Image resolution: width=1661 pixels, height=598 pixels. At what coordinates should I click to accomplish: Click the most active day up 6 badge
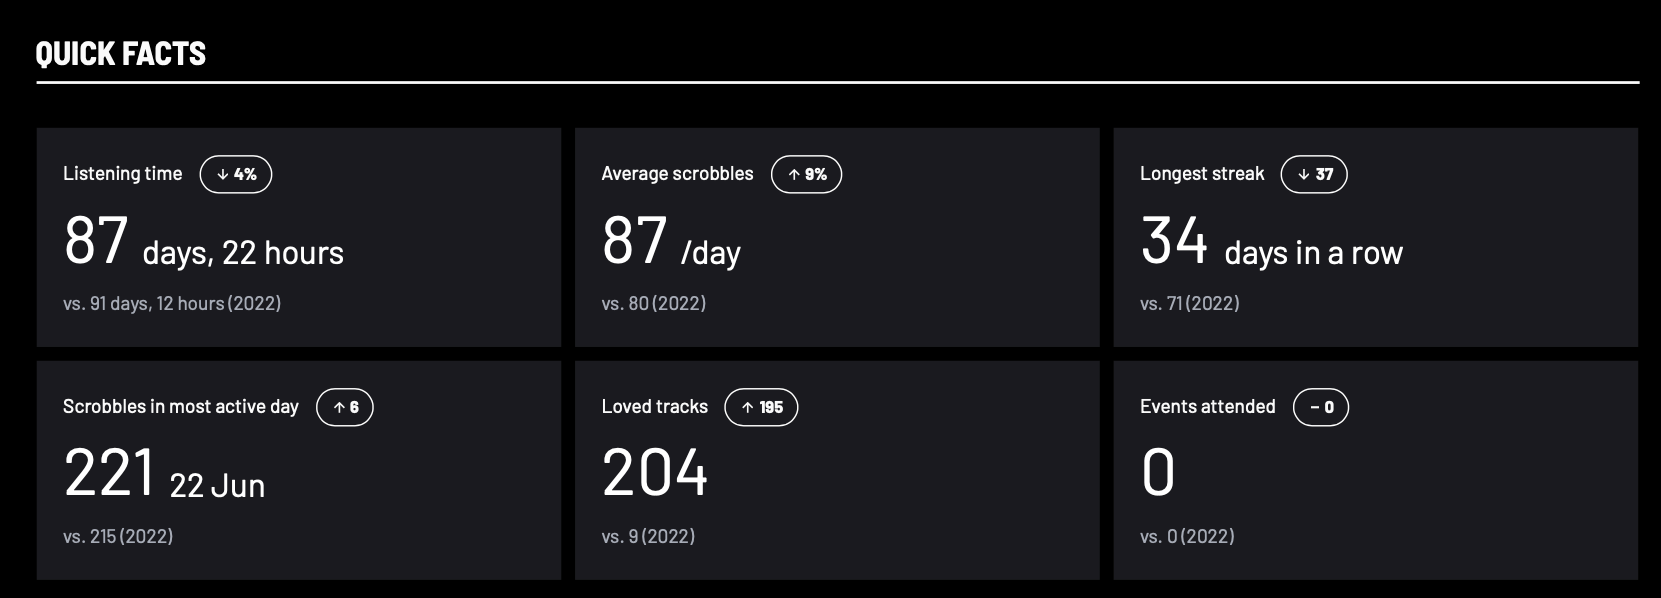coord(345,407)
